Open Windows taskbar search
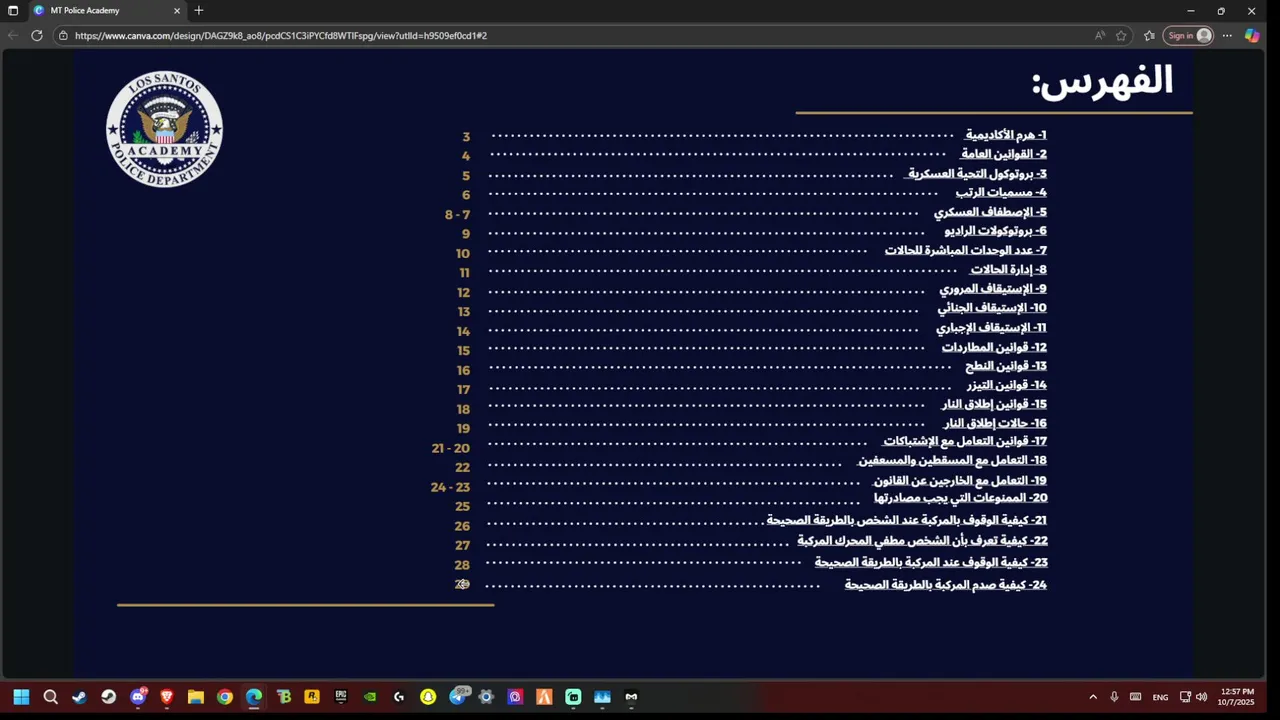The image size is (1280, 720). pos(50,697)
